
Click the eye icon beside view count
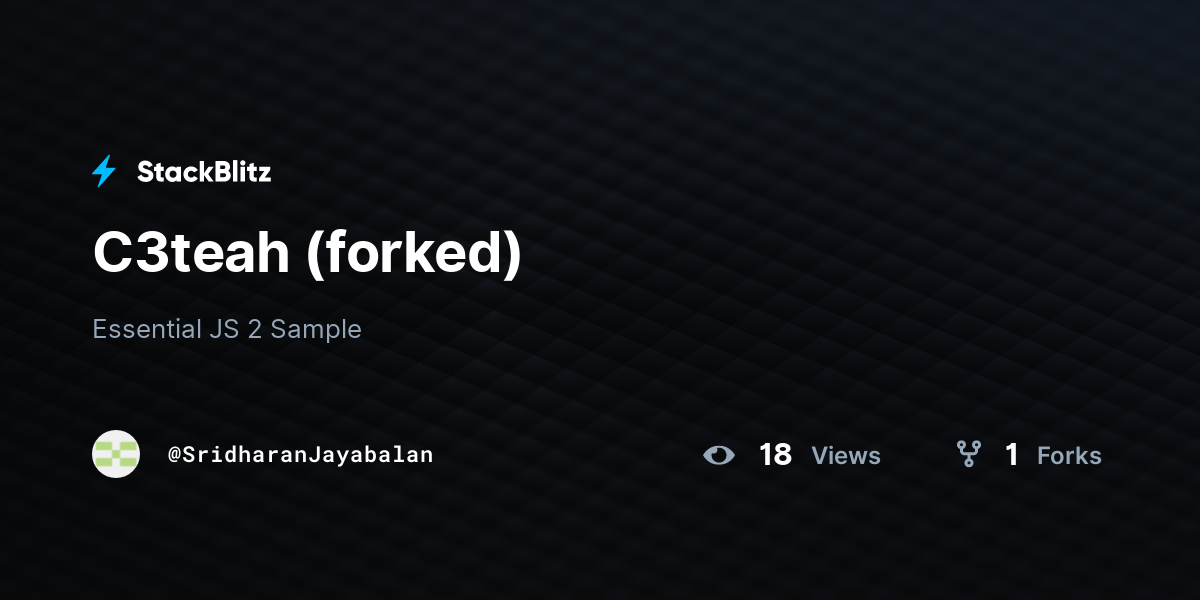click(x=718, y=455)
